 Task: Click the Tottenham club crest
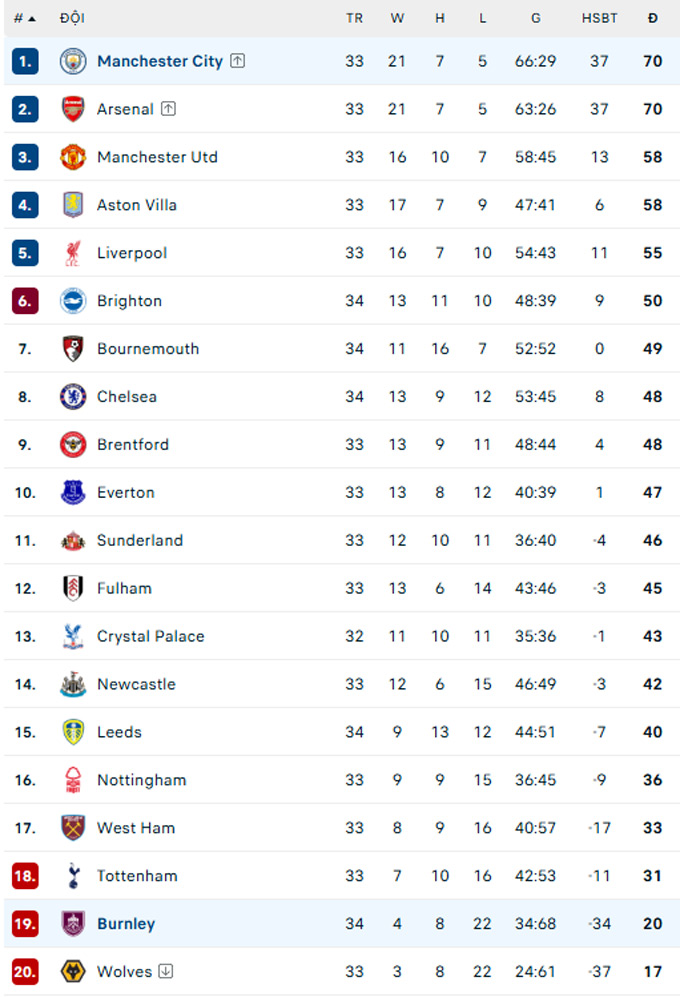pos(73,876)
